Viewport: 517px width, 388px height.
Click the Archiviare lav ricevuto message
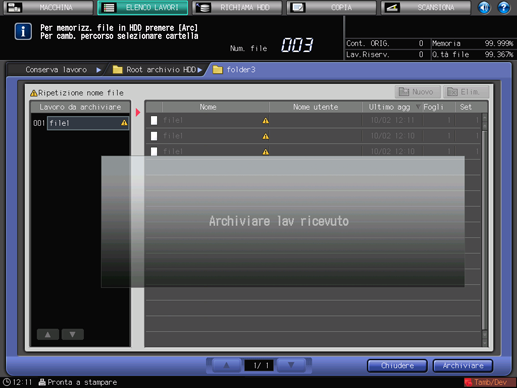[279, 221]
